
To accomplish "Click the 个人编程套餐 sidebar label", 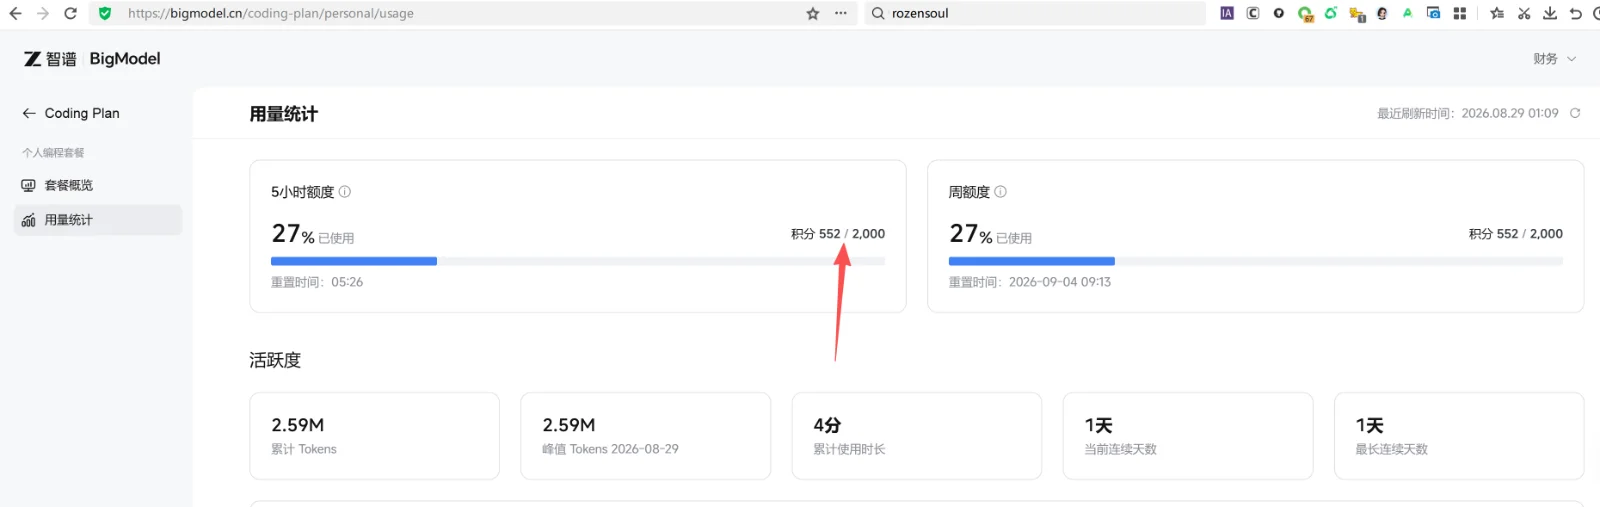I will [x=53, y=153].
